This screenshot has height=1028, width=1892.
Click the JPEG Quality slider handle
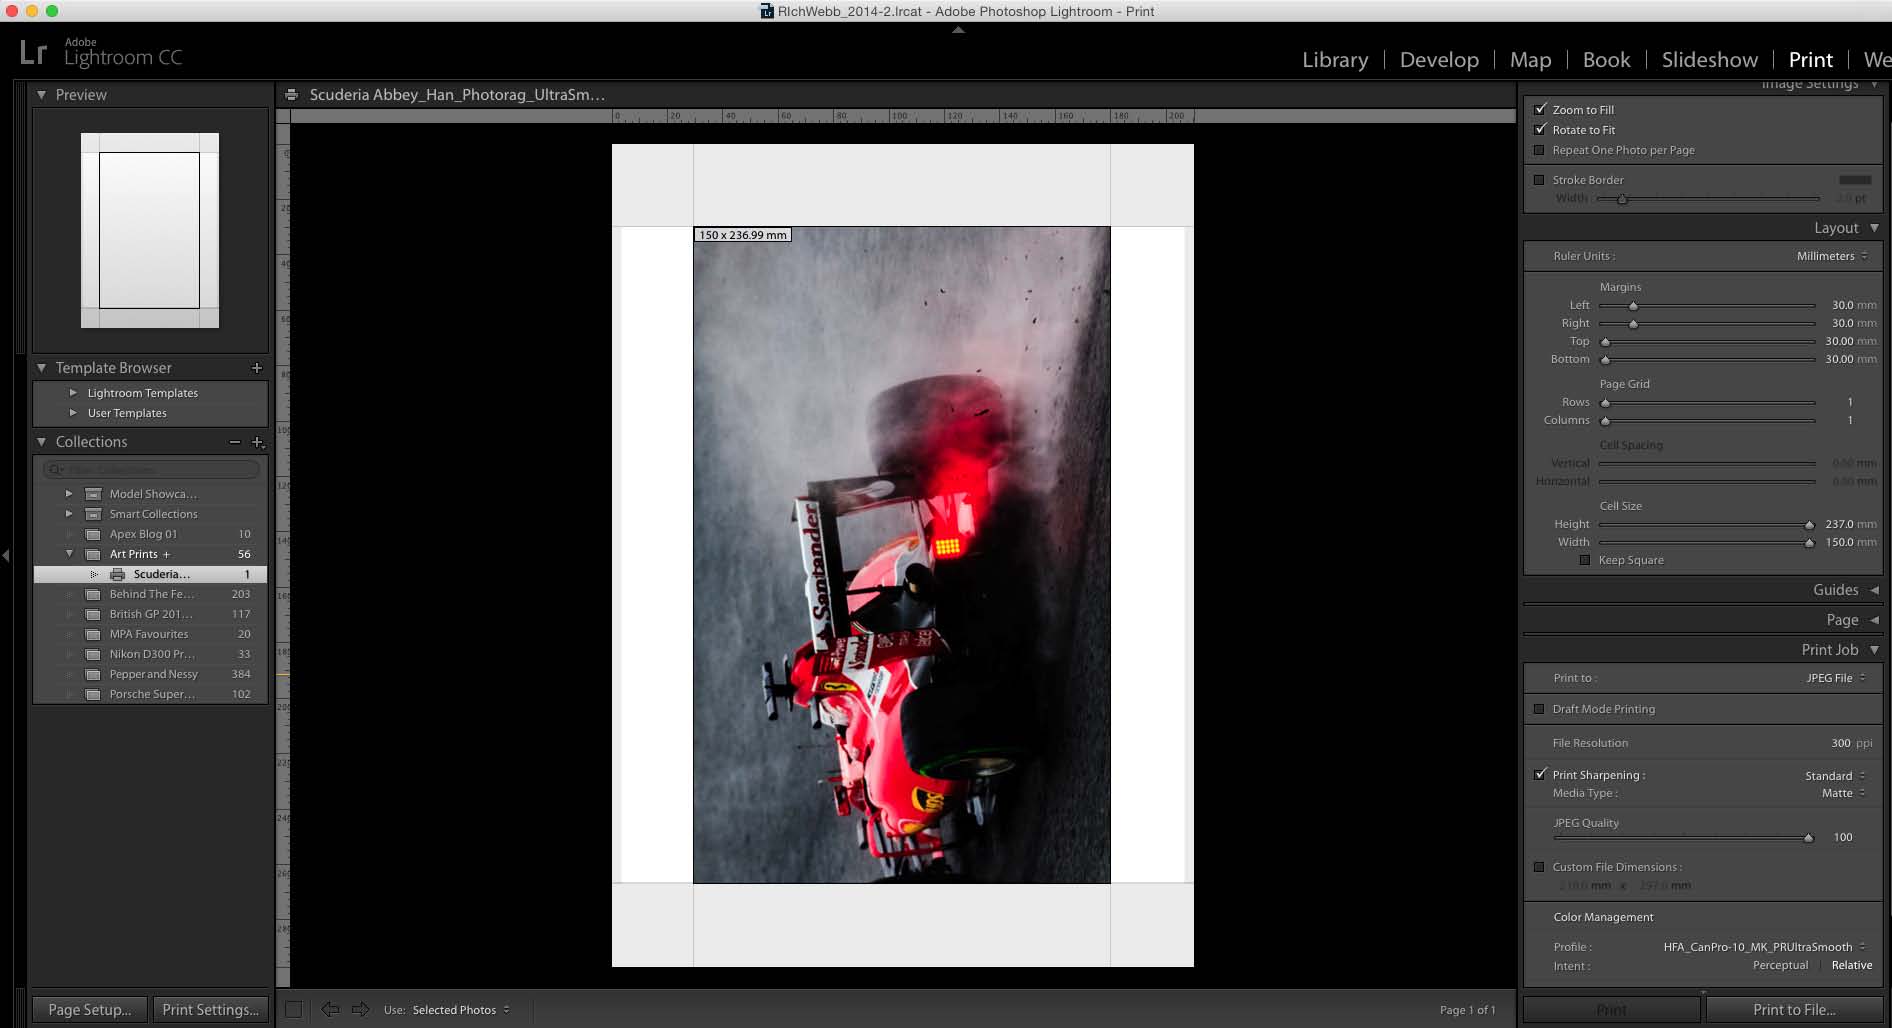pos(1808,838)
